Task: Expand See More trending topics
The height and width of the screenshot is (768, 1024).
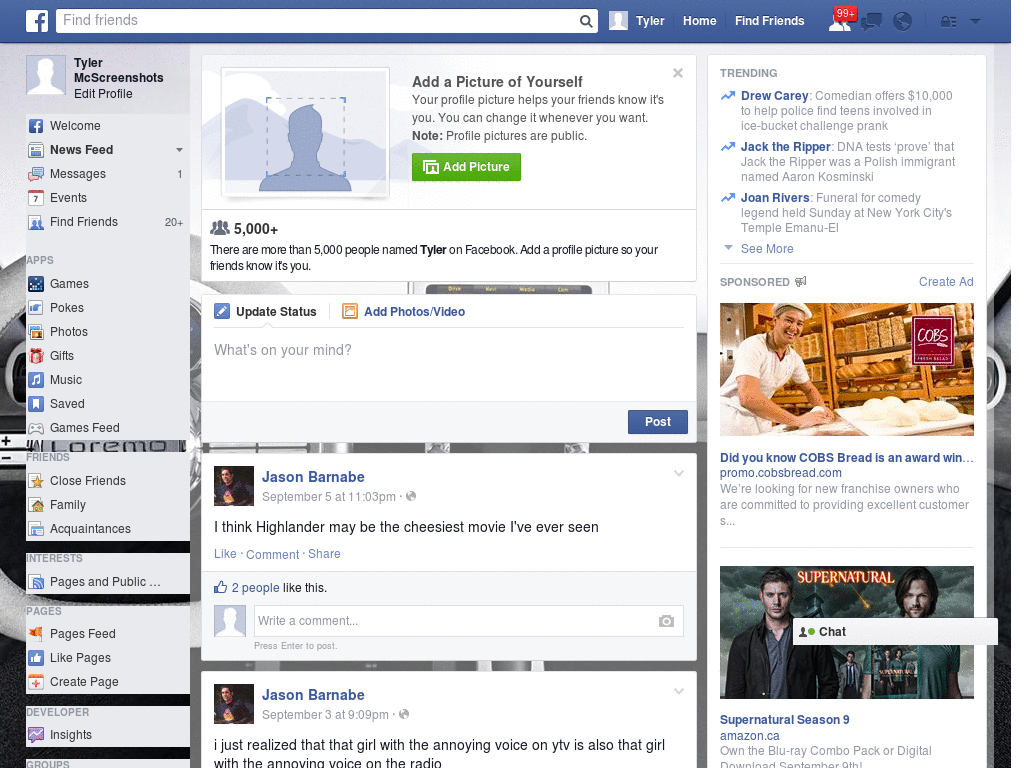Action: point(767,249)
